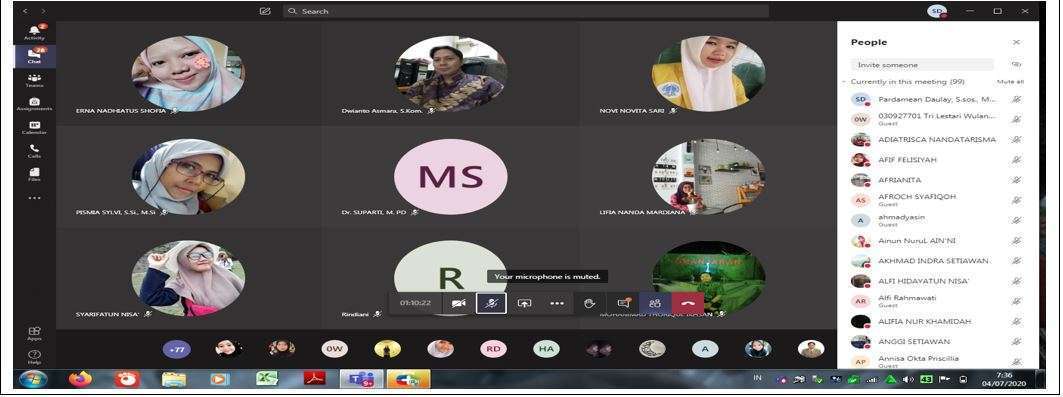Open Firefox from the taskbar
This screenshot has height=397, width=1063.
tap(79, 379)
